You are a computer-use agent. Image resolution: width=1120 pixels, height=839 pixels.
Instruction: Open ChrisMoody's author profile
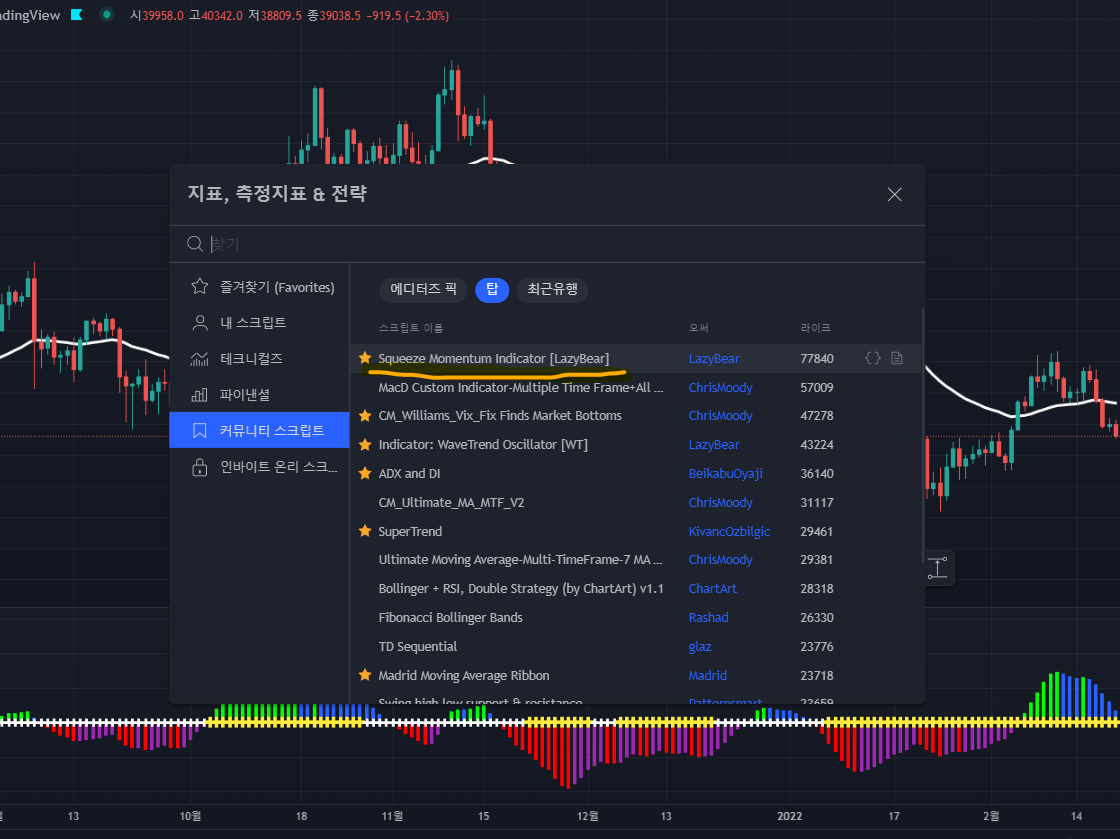click(720, 387)
